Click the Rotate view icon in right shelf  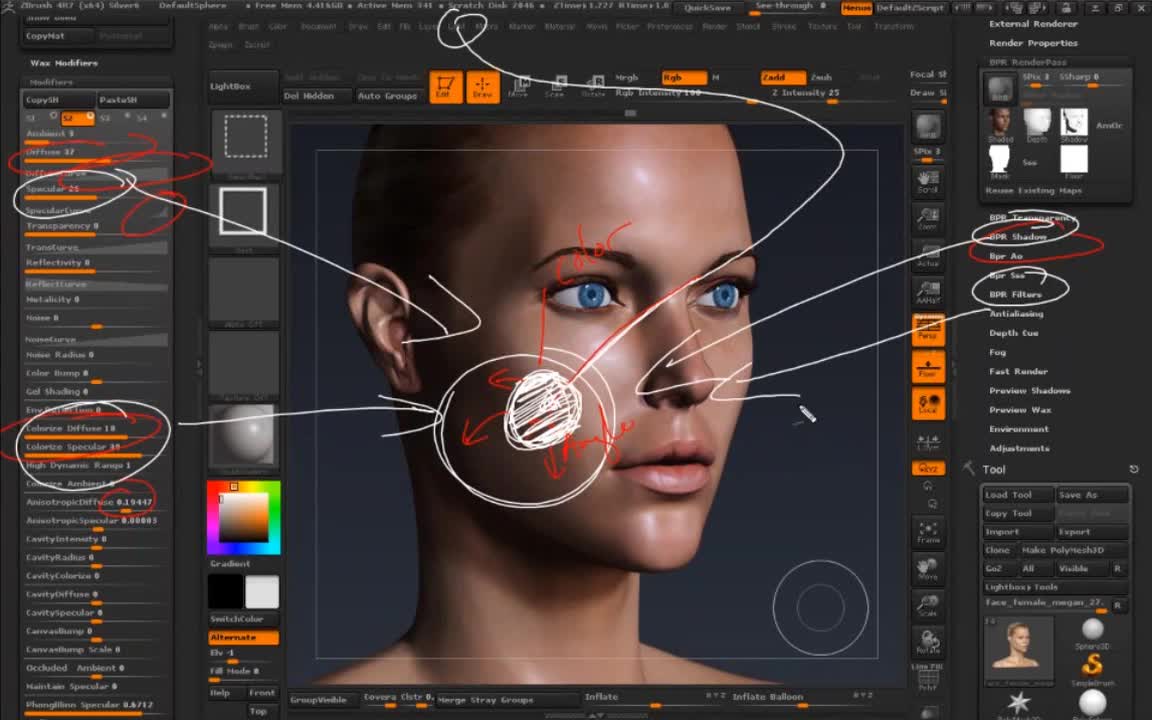point(928,643)
